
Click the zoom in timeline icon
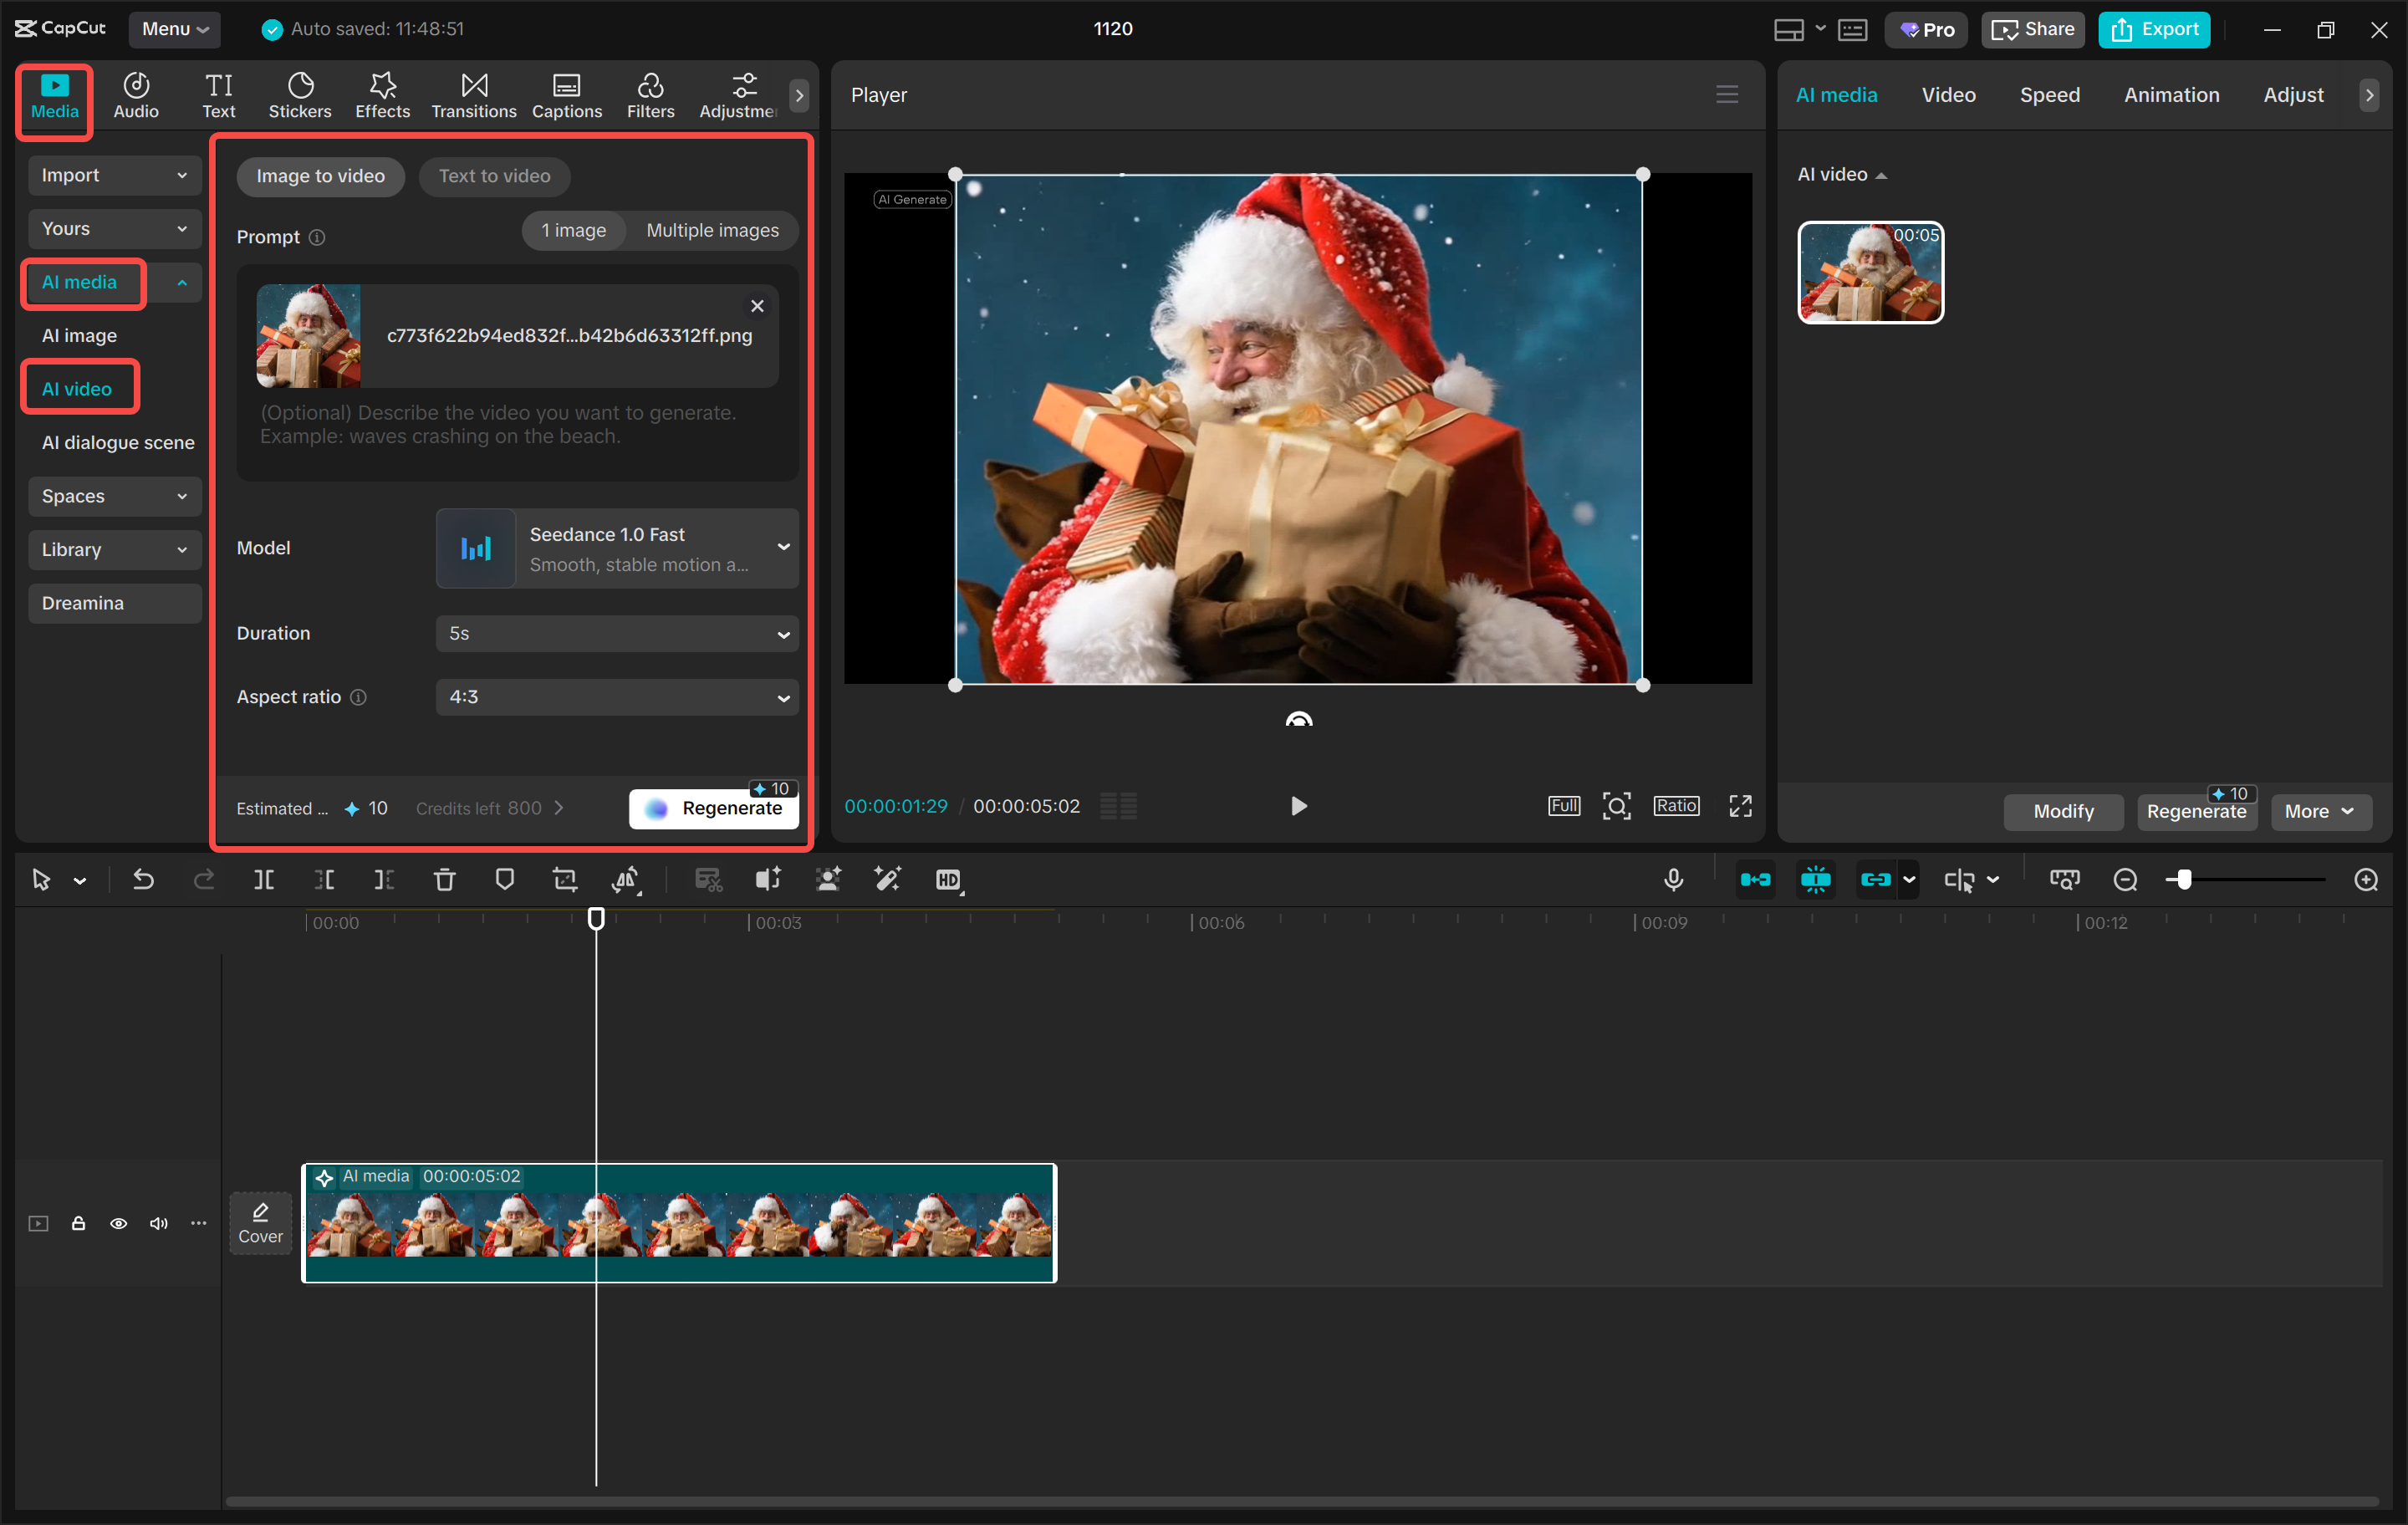(x=2366, y=880)
